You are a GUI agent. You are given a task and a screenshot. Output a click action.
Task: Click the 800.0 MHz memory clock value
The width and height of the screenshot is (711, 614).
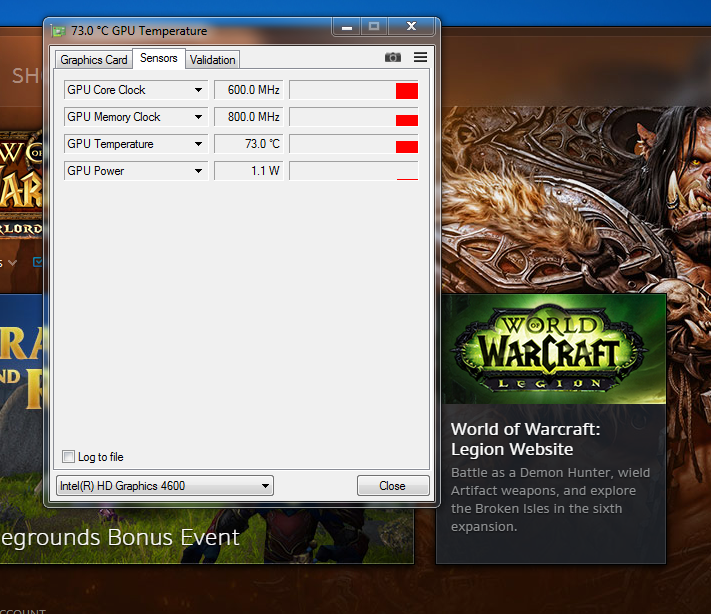[249, 117]
